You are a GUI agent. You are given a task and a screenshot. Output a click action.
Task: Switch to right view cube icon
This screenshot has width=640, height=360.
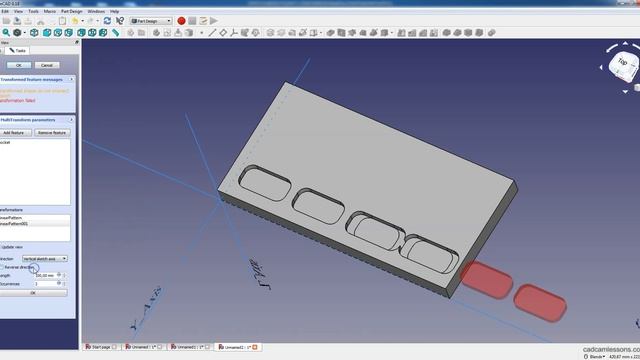(x=69, y=33)
